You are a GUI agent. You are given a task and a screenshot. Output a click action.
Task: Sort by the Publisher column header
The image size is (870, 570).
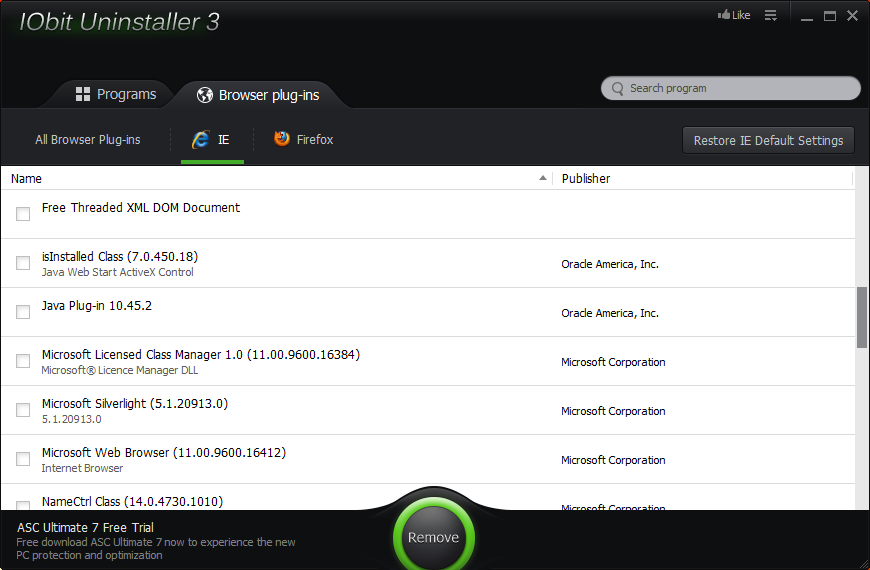tap(585, 179)
